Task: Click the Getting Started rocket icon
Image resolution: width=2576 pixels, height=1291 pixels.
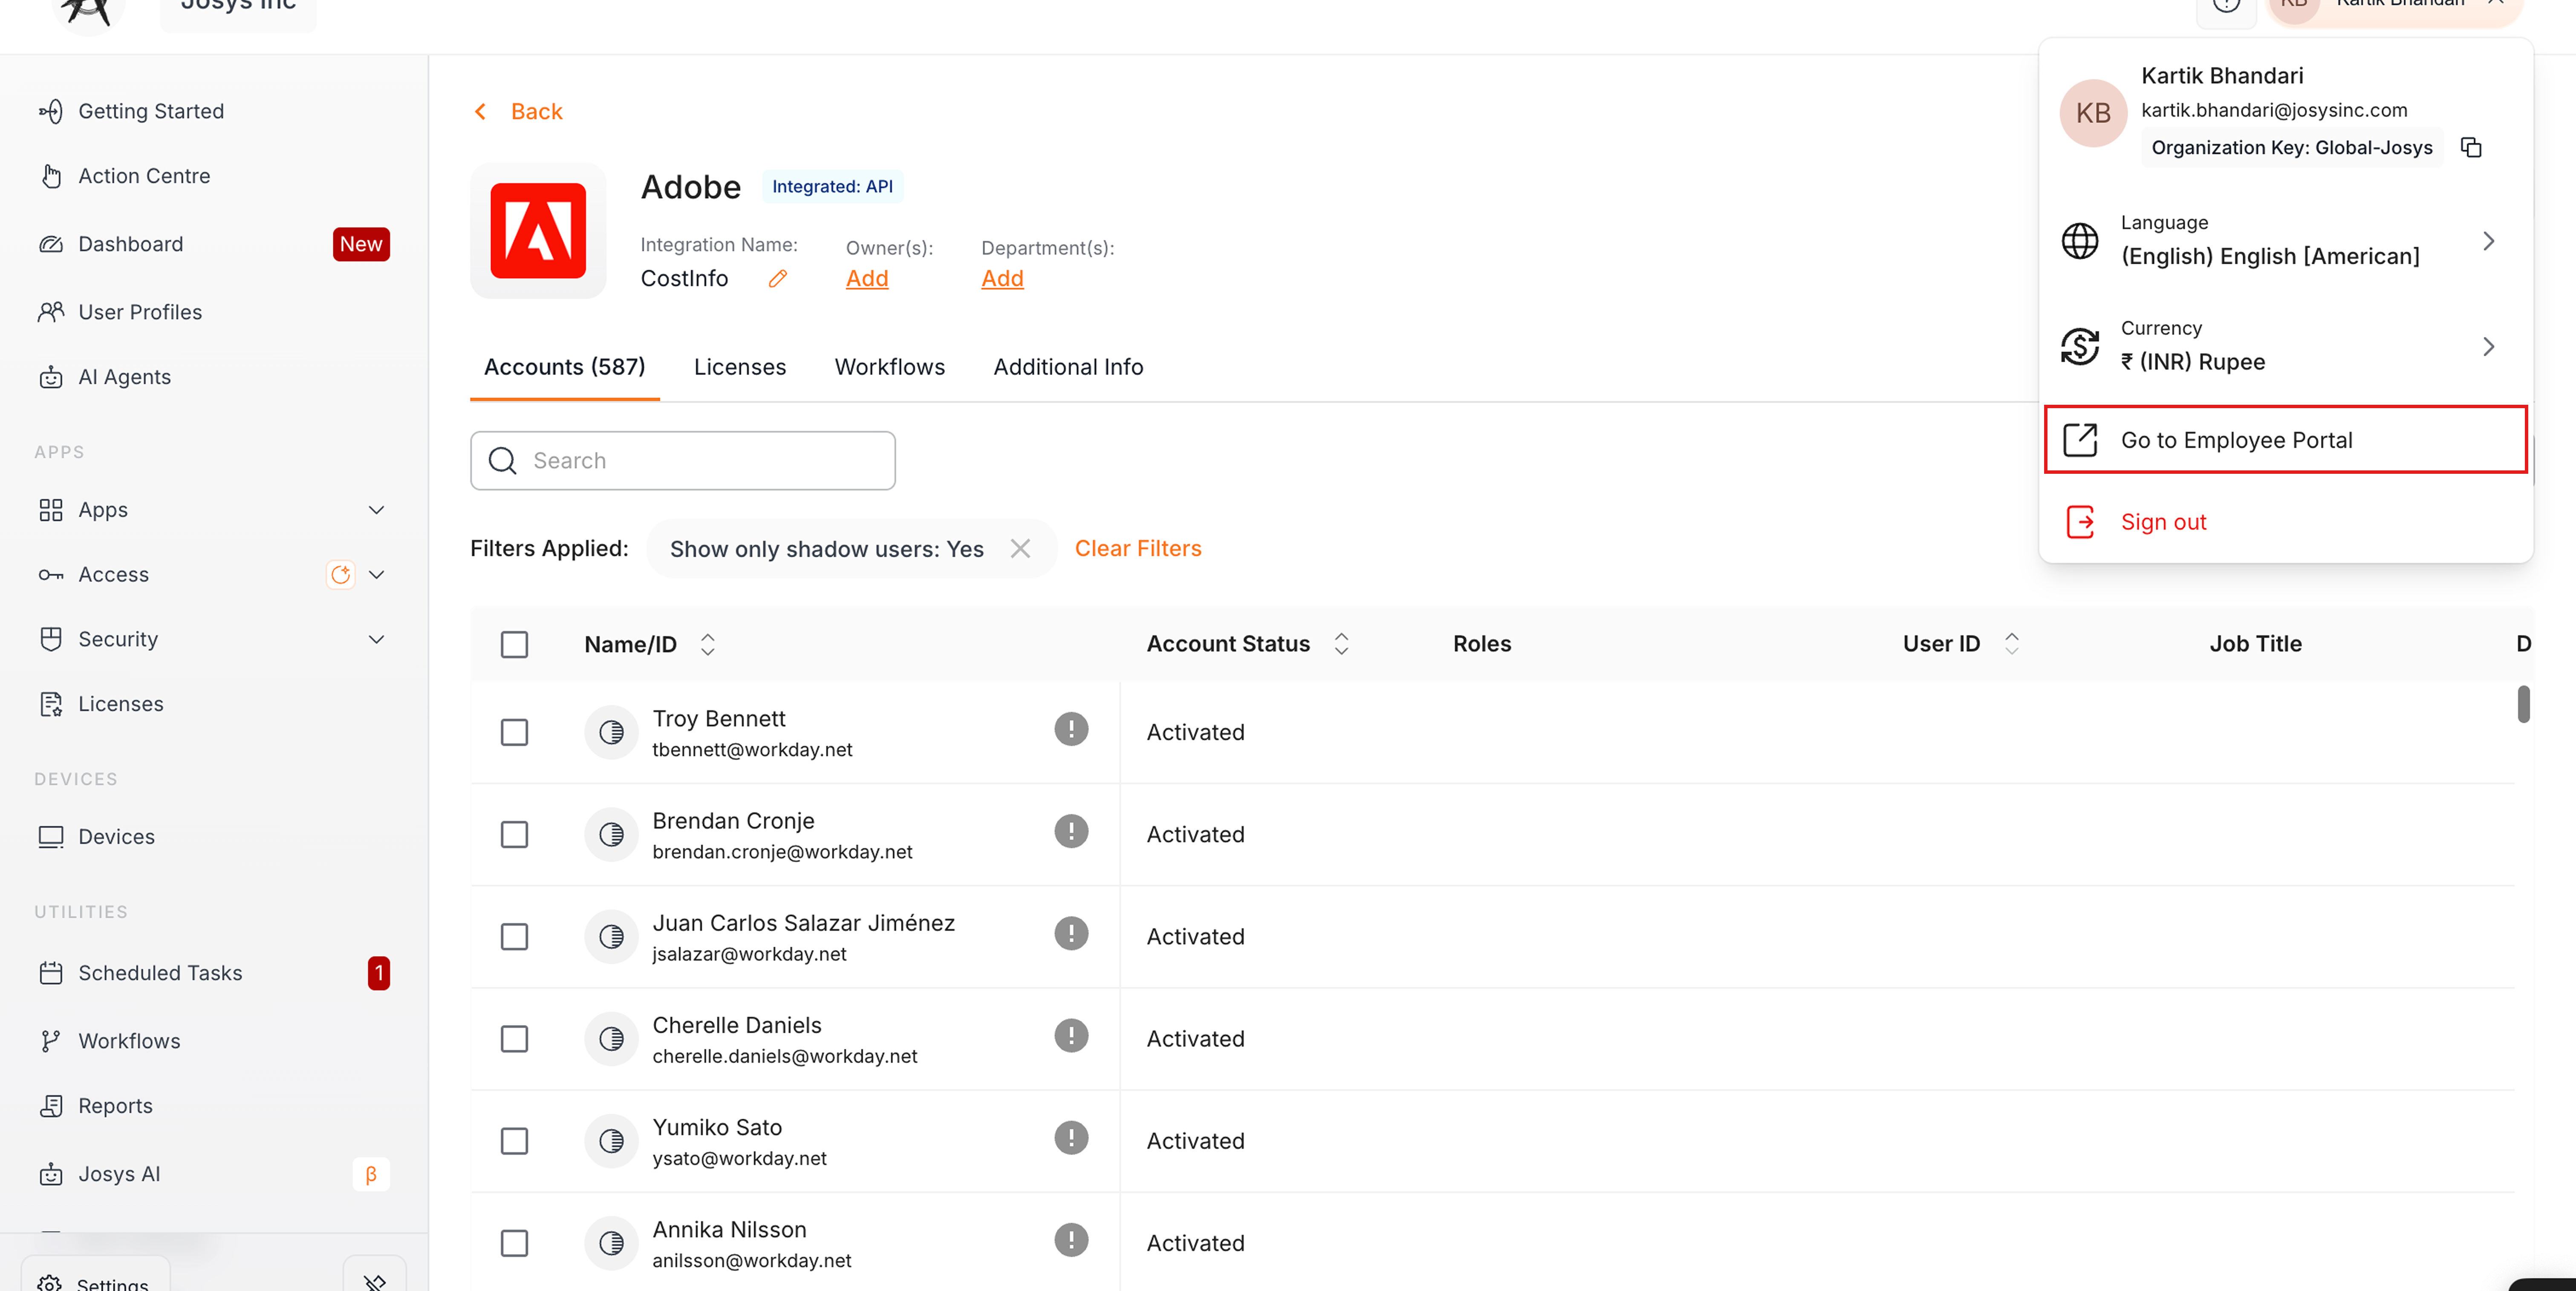Action: [x=51, y=111]
